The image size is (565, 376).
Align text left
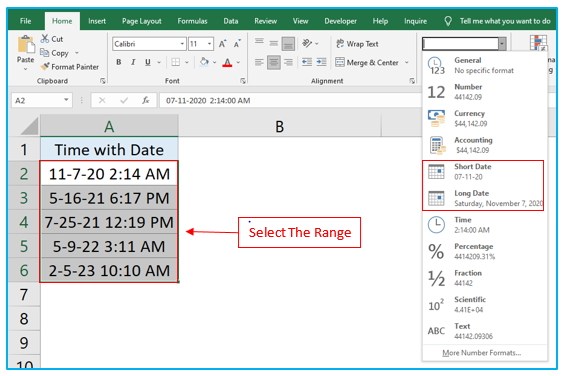coord(259,62)
